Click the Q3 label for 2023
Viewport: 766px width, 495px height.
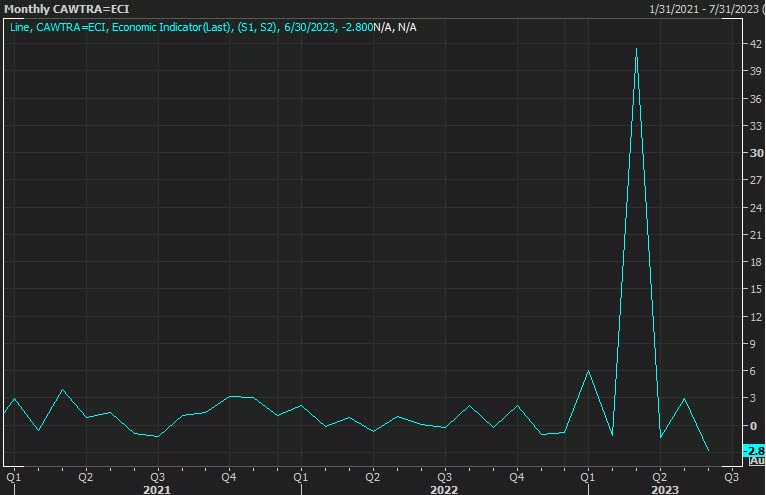click(731, 477)
